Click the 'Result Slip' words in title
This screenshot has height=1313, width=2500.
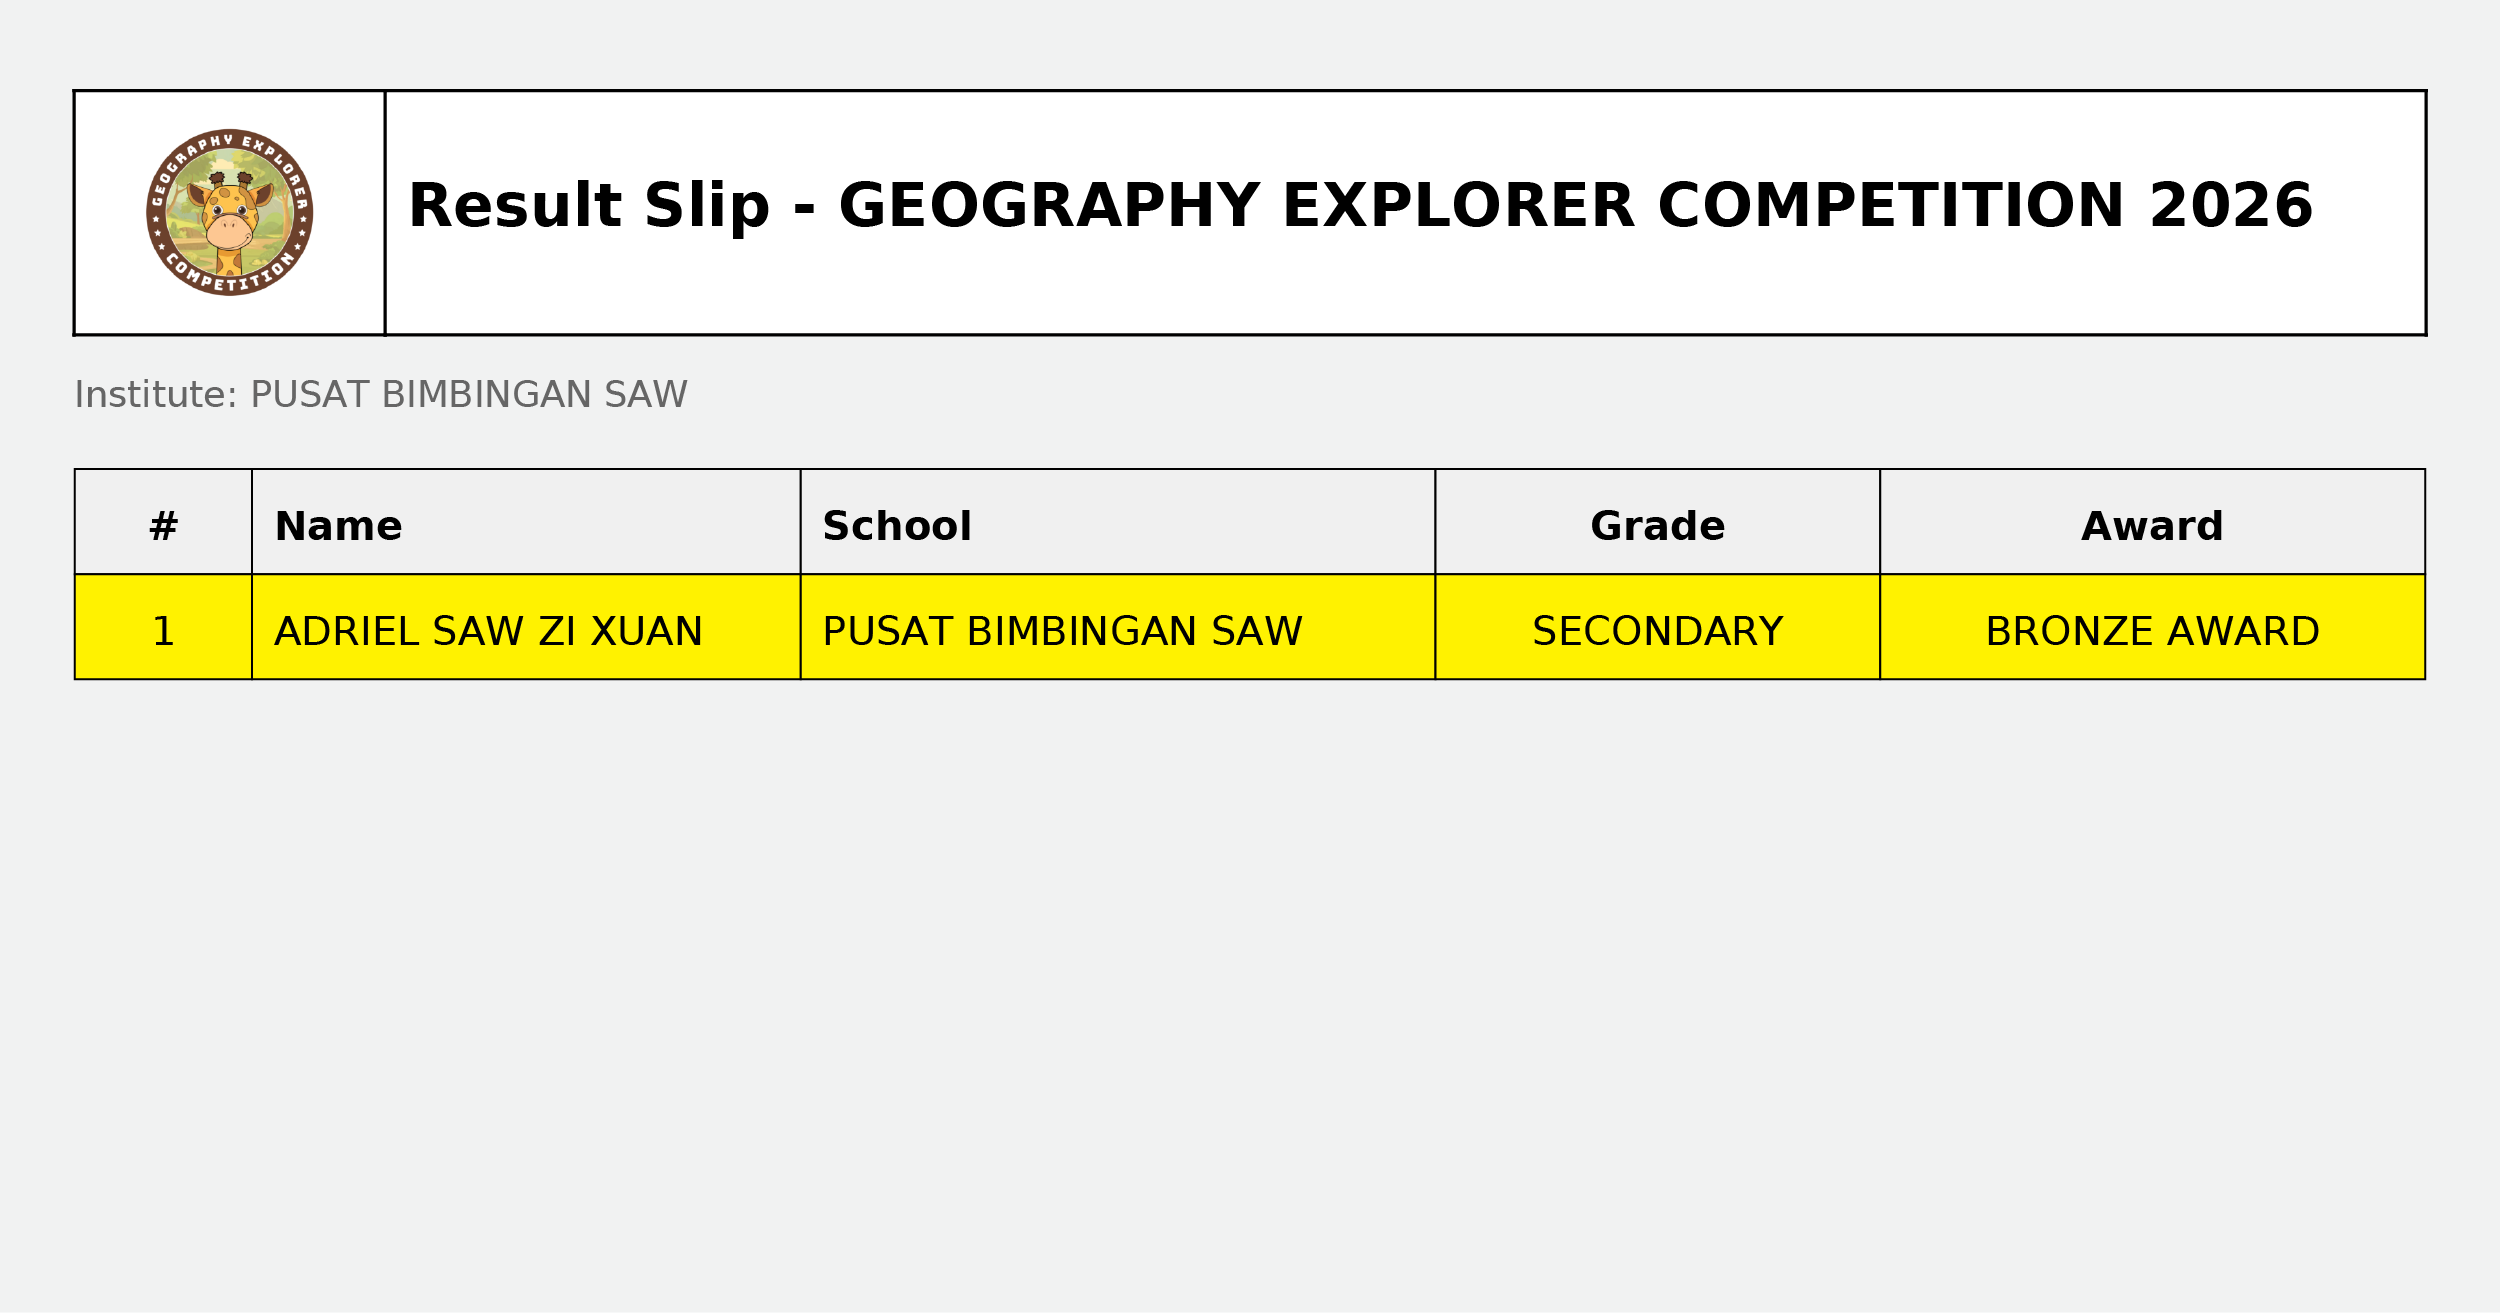(589, 206)
